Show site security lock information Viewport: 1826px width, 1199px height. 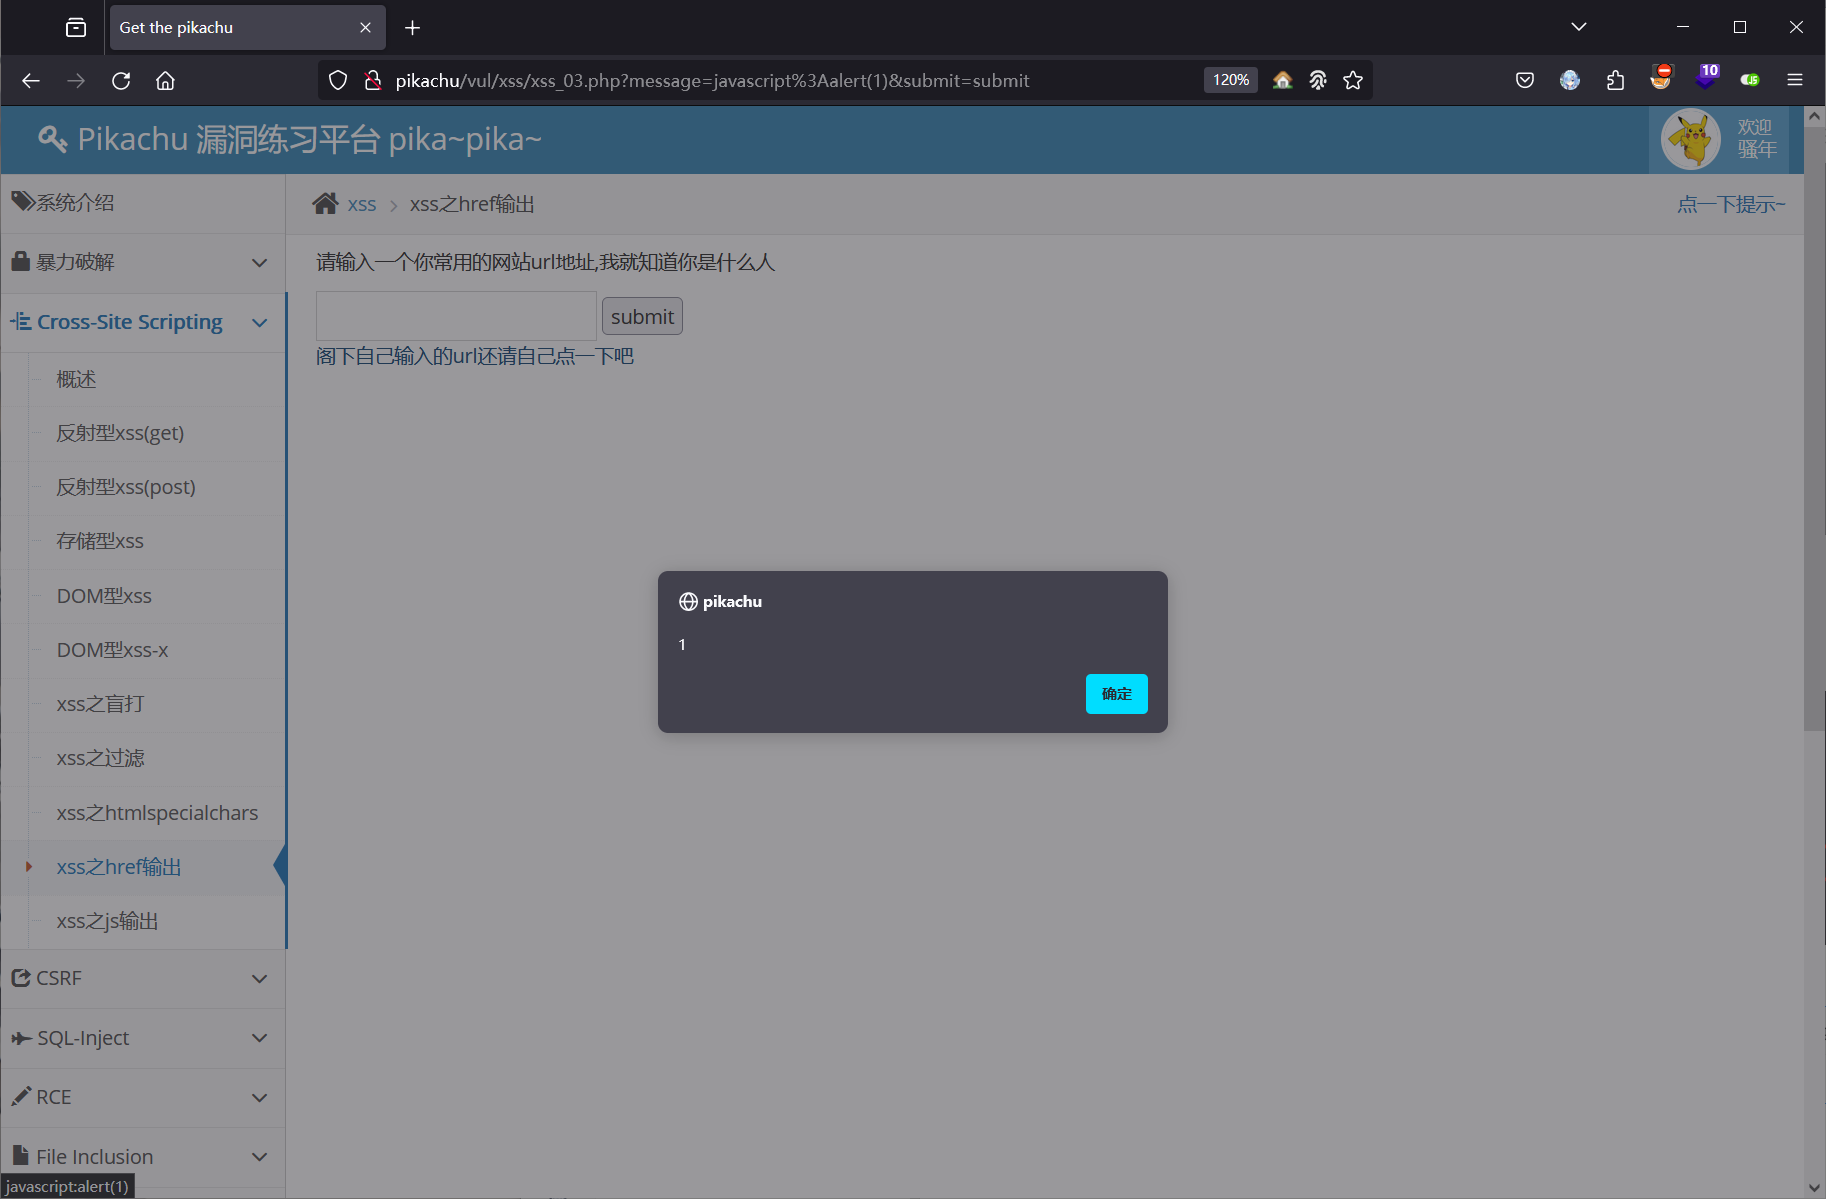click(x=372, y=80)
